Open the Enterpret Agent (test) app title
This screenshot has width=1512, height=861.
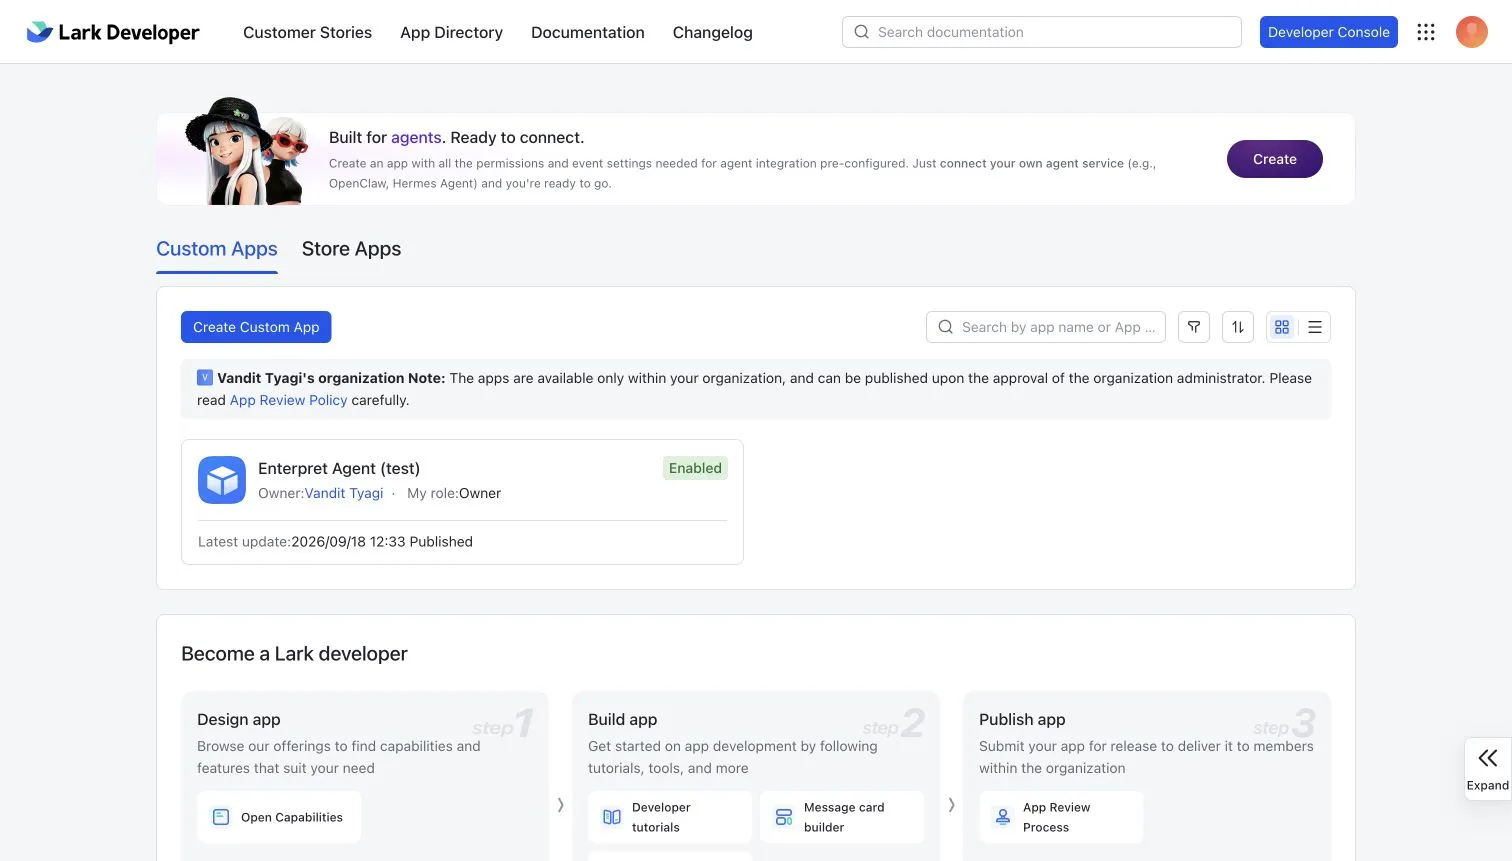(x=339, y=468)
